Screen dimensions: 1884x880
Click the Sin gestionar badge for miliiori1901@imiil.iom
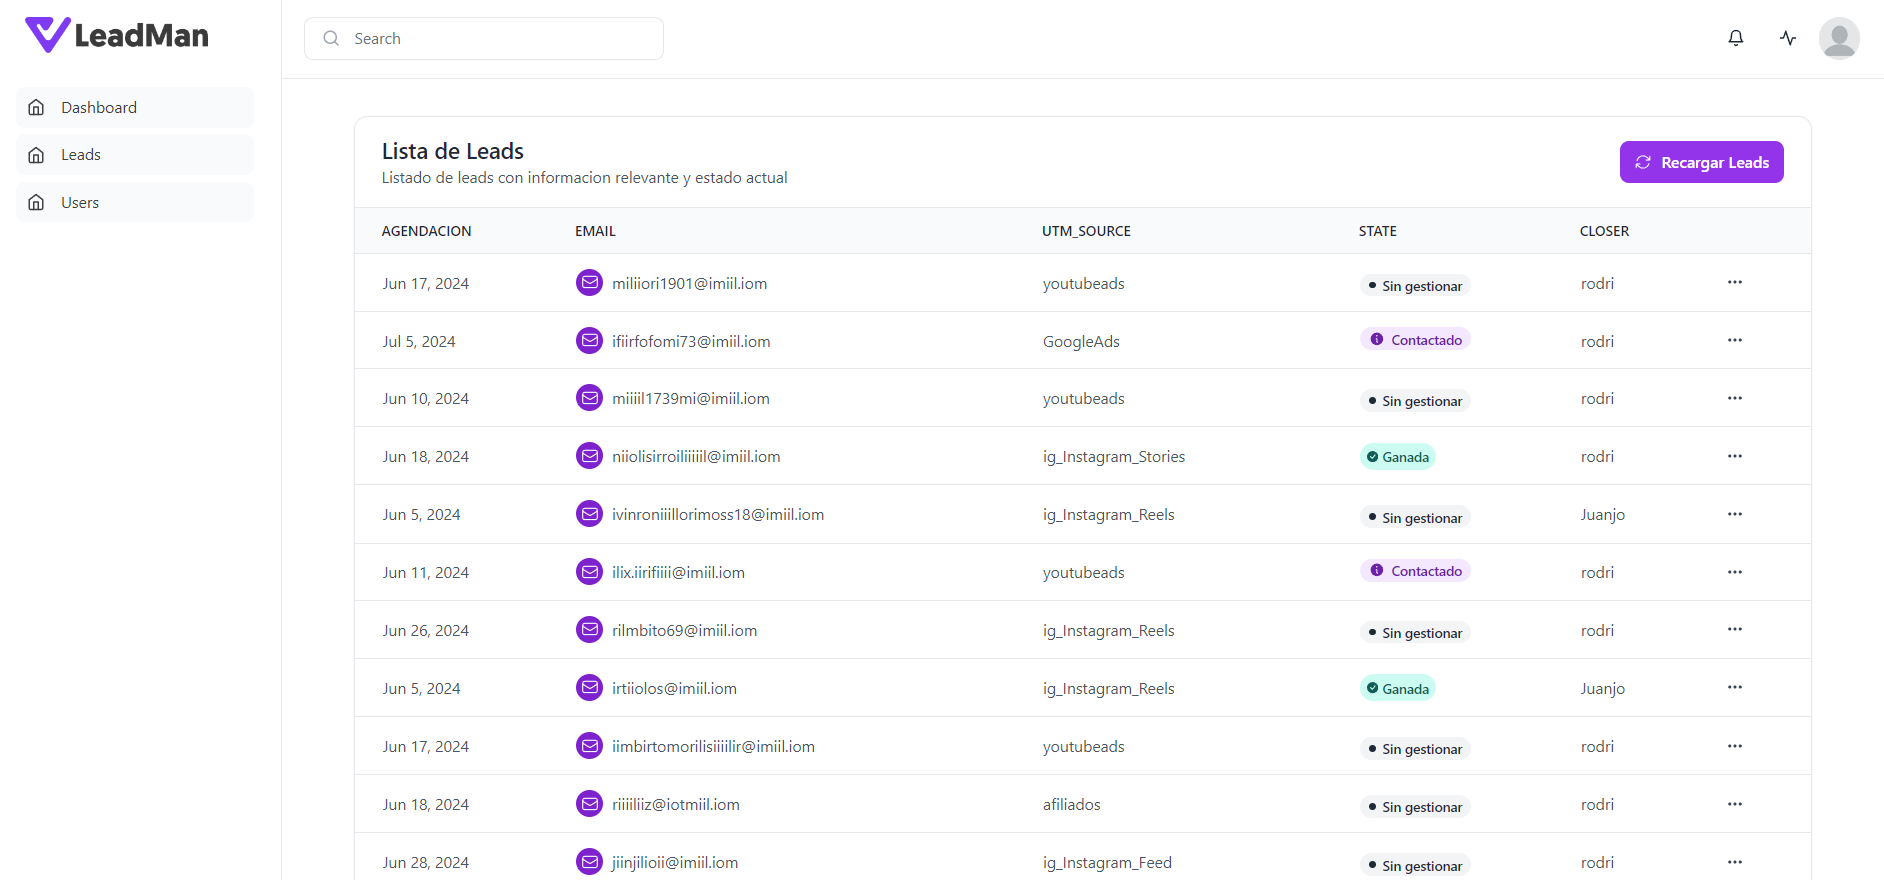[x=1415, y=286]
